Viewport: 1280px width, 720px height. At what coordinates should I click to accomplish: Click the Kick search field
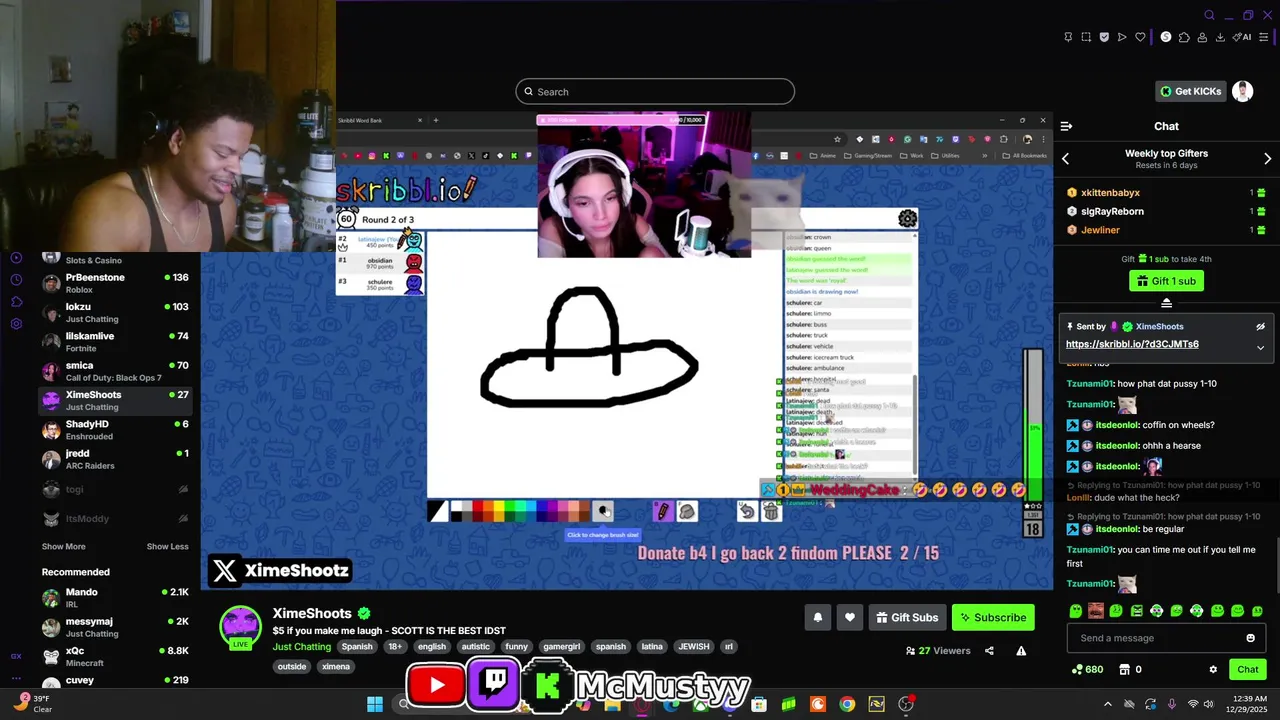[655, 92]
